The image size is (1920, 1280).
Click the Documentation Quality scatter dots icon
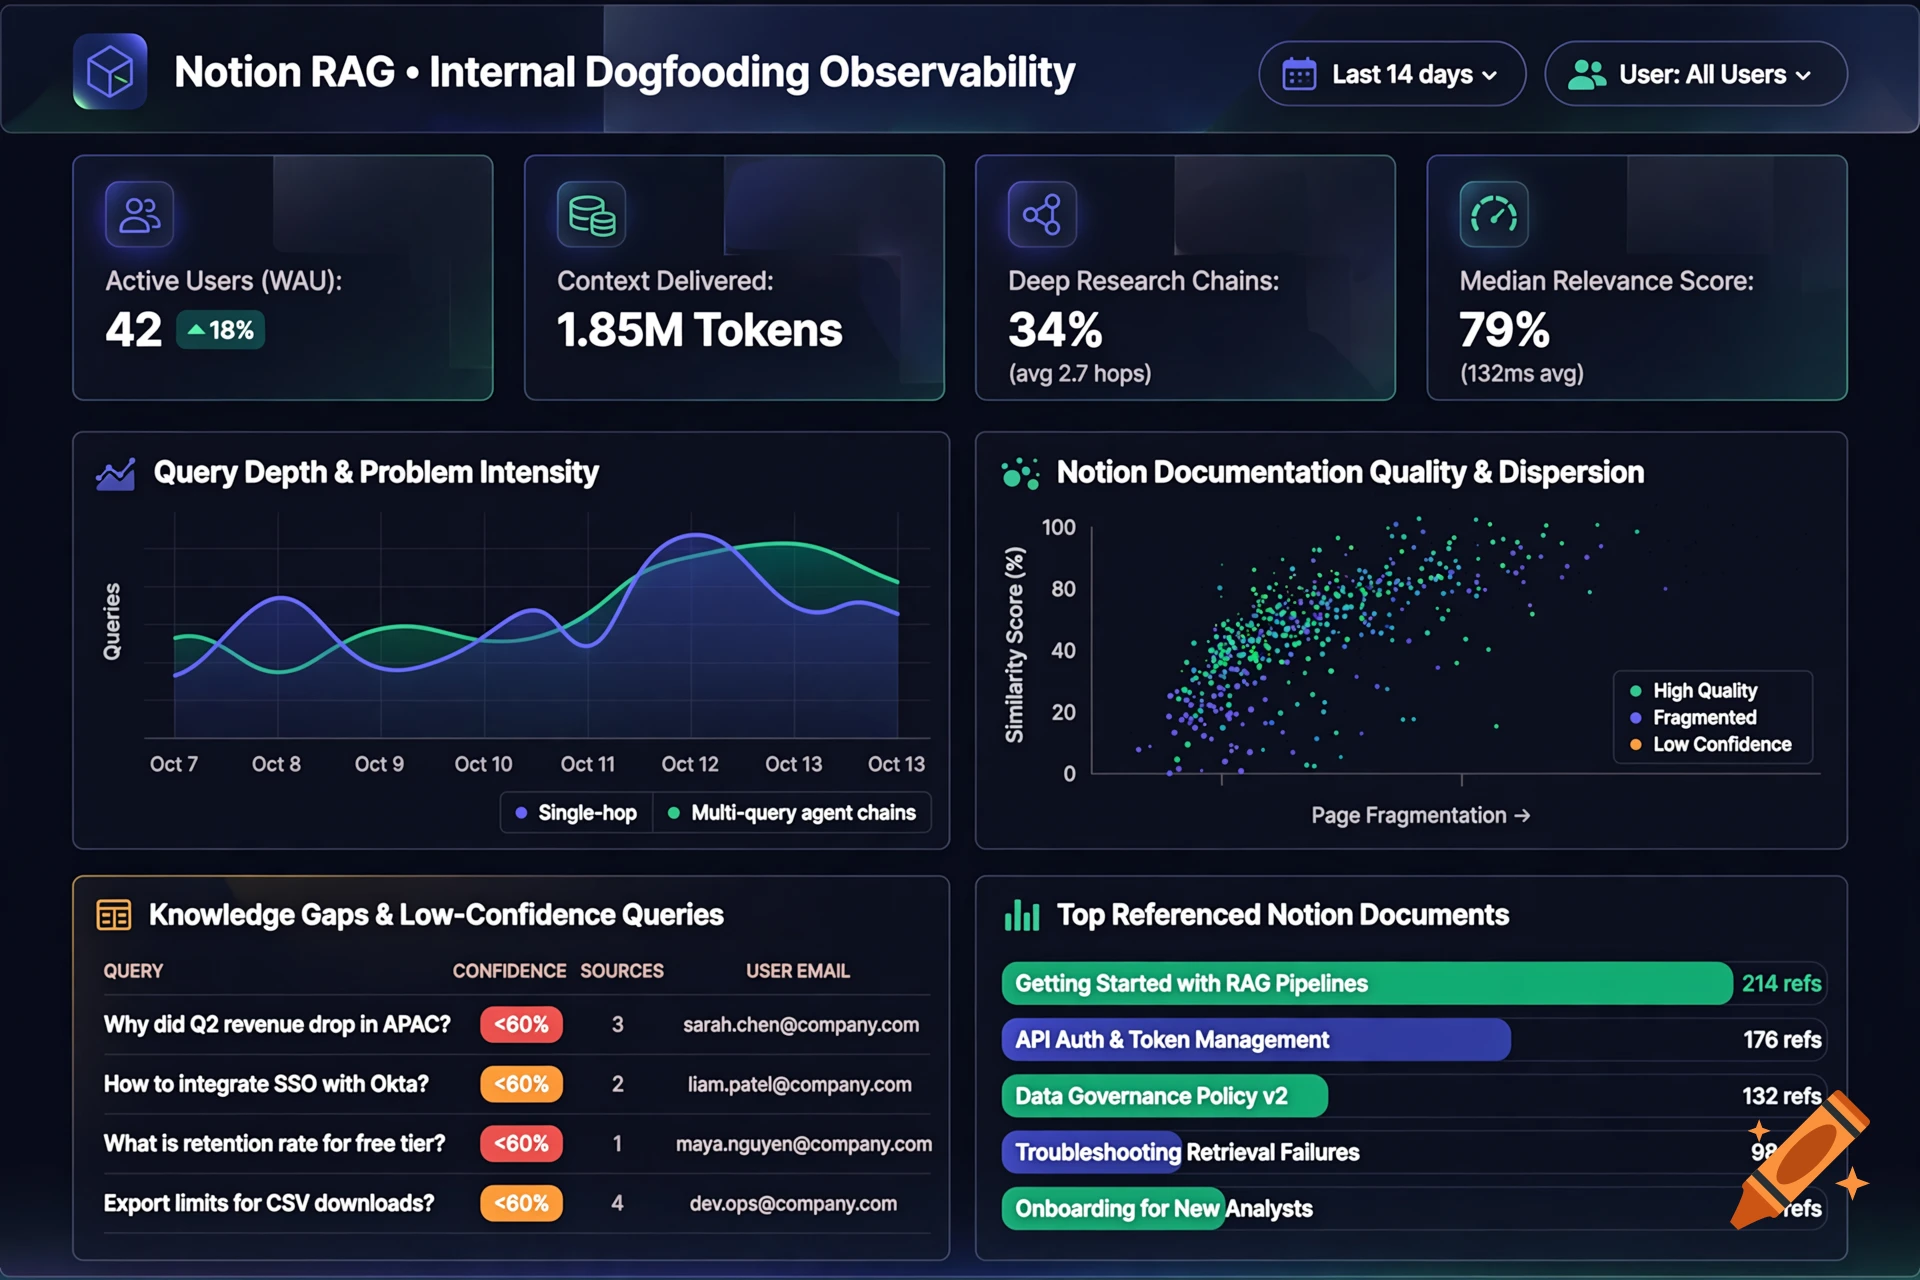[1020, 473]
